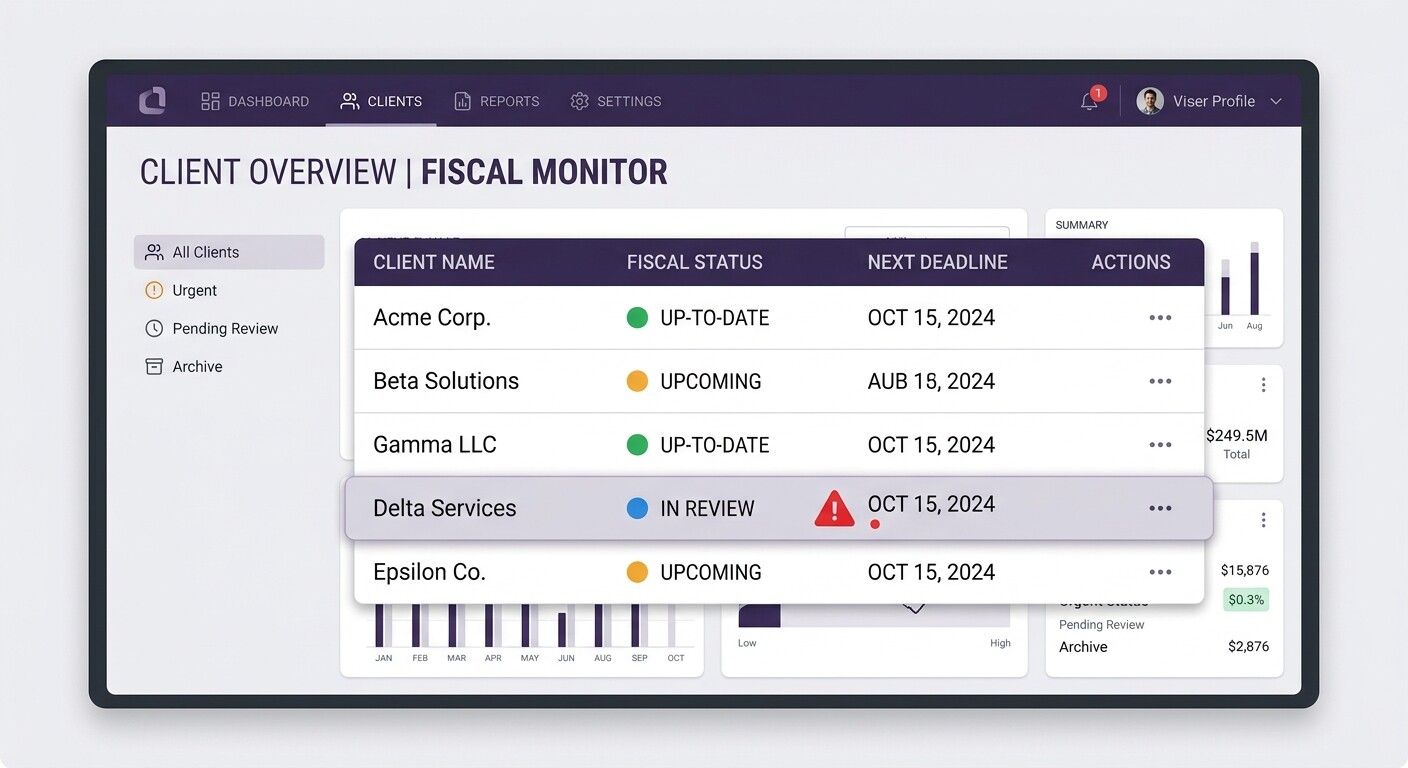Sort by the FISCAL STATUS column header
Image resolution: width=1408 pixels, height=768 pixels.
coord(695,262)
